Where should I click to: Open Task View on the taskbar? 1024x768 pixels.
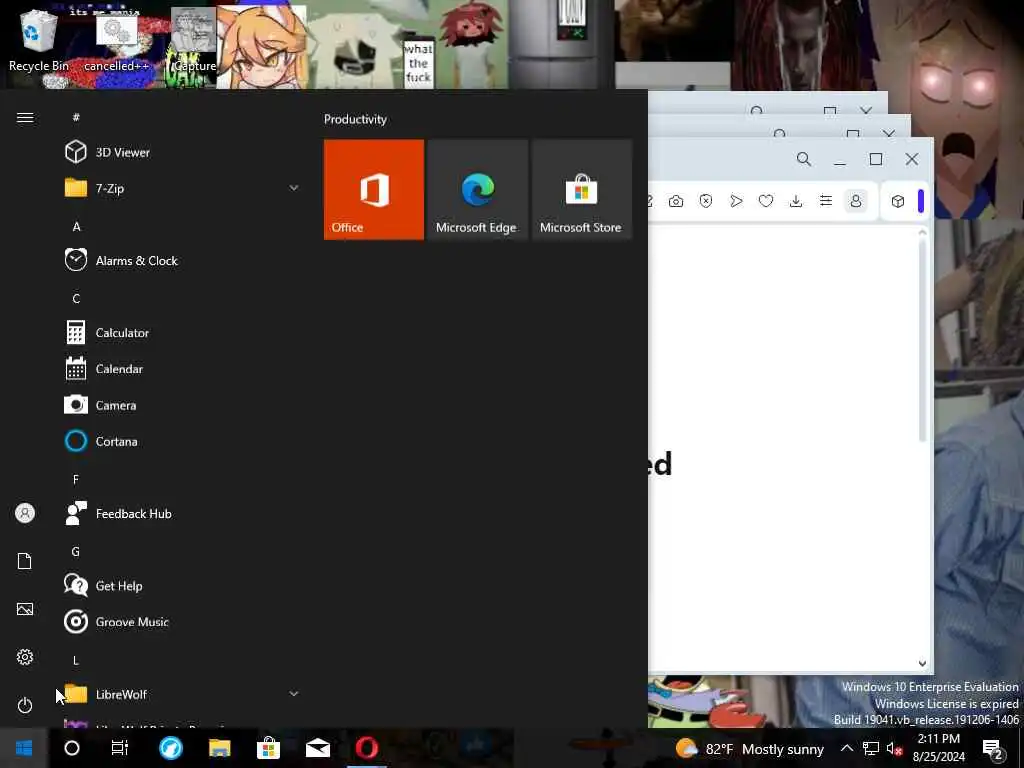[x=120, y=748]
